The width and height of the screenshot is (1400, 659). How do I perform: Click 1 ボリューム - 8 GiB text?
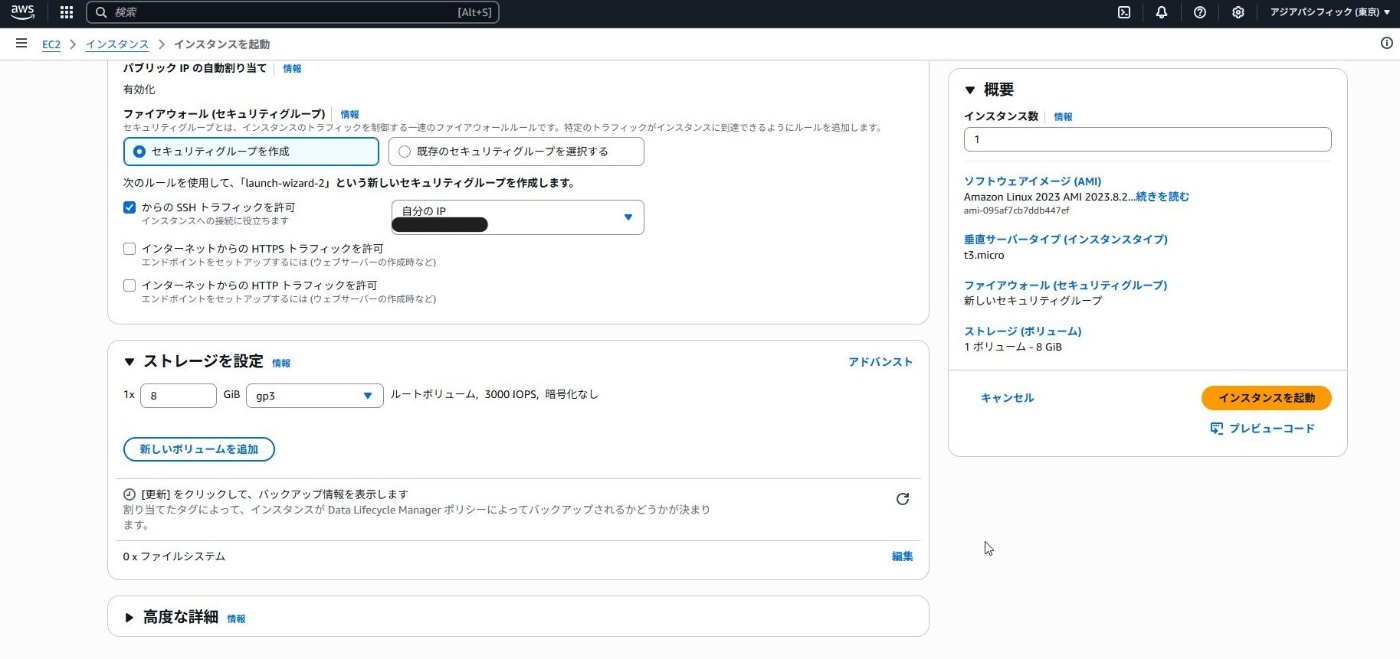click(x=1013, y=347)
